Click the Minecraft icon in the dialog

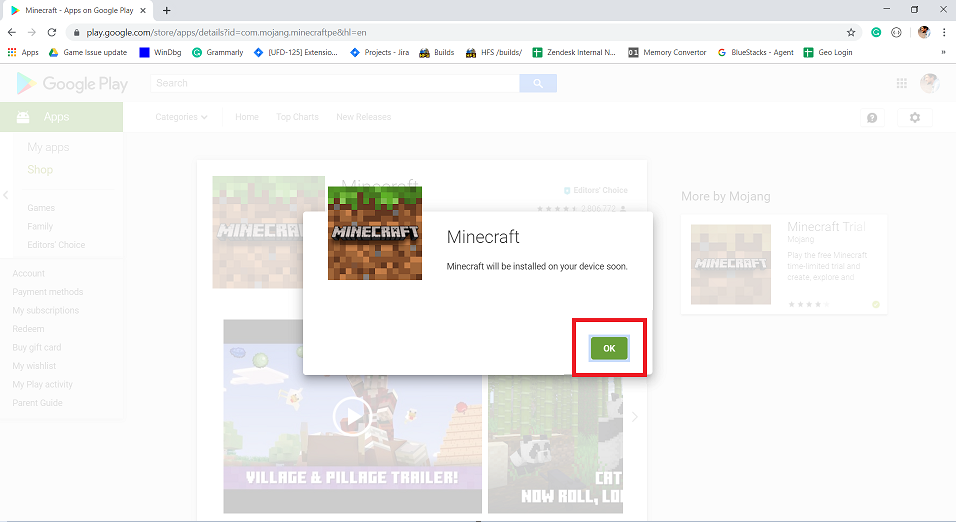(x=375, y=233)
